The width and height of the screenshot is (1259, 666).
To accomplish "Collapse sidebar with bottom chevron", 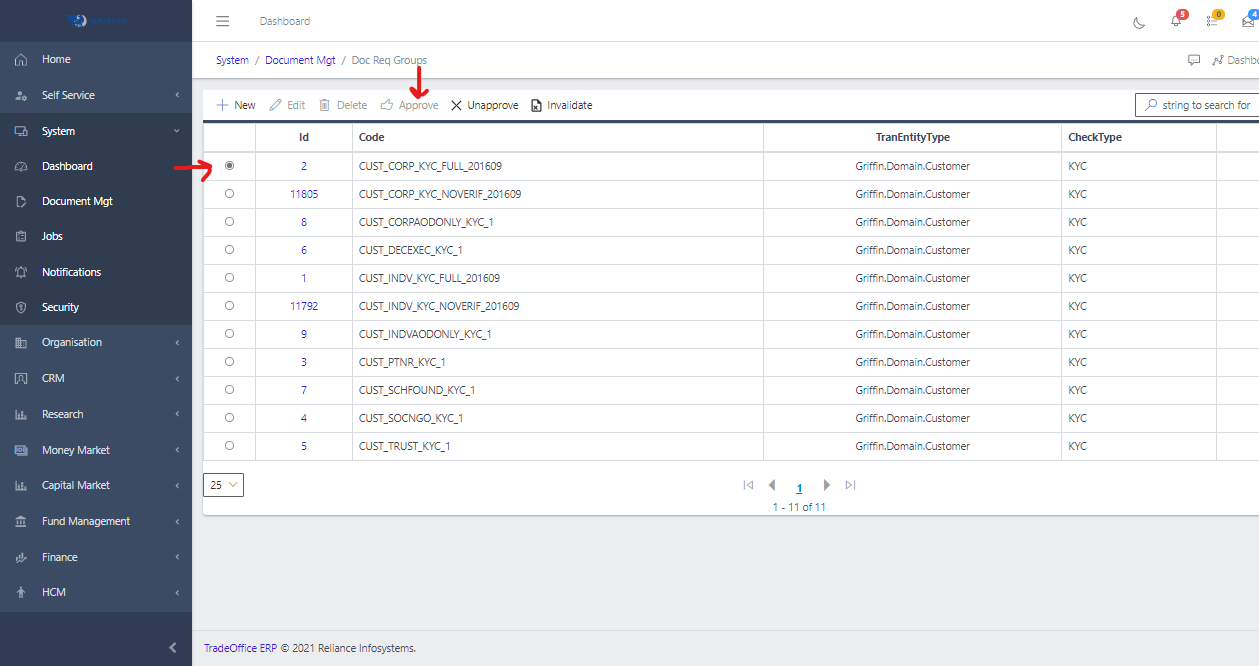I will [x=173, y=648].
